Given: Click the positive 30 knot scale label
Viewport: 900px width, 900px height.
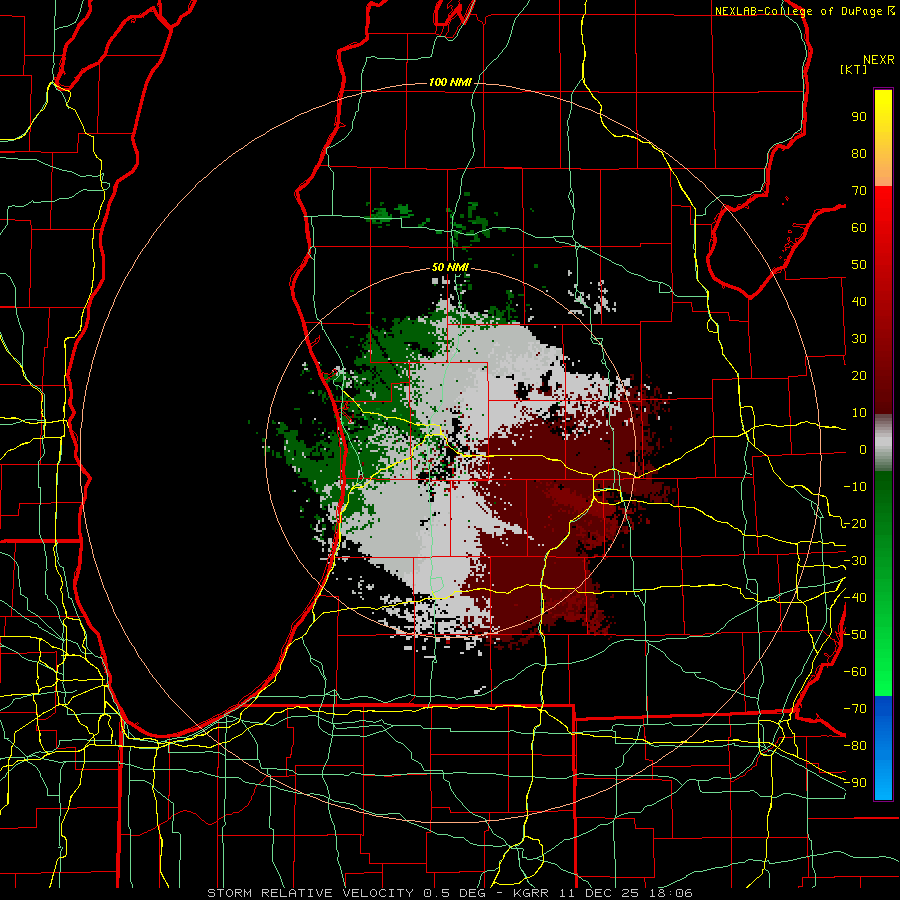Looking at the screenshot, I should (x=859, y=339).
